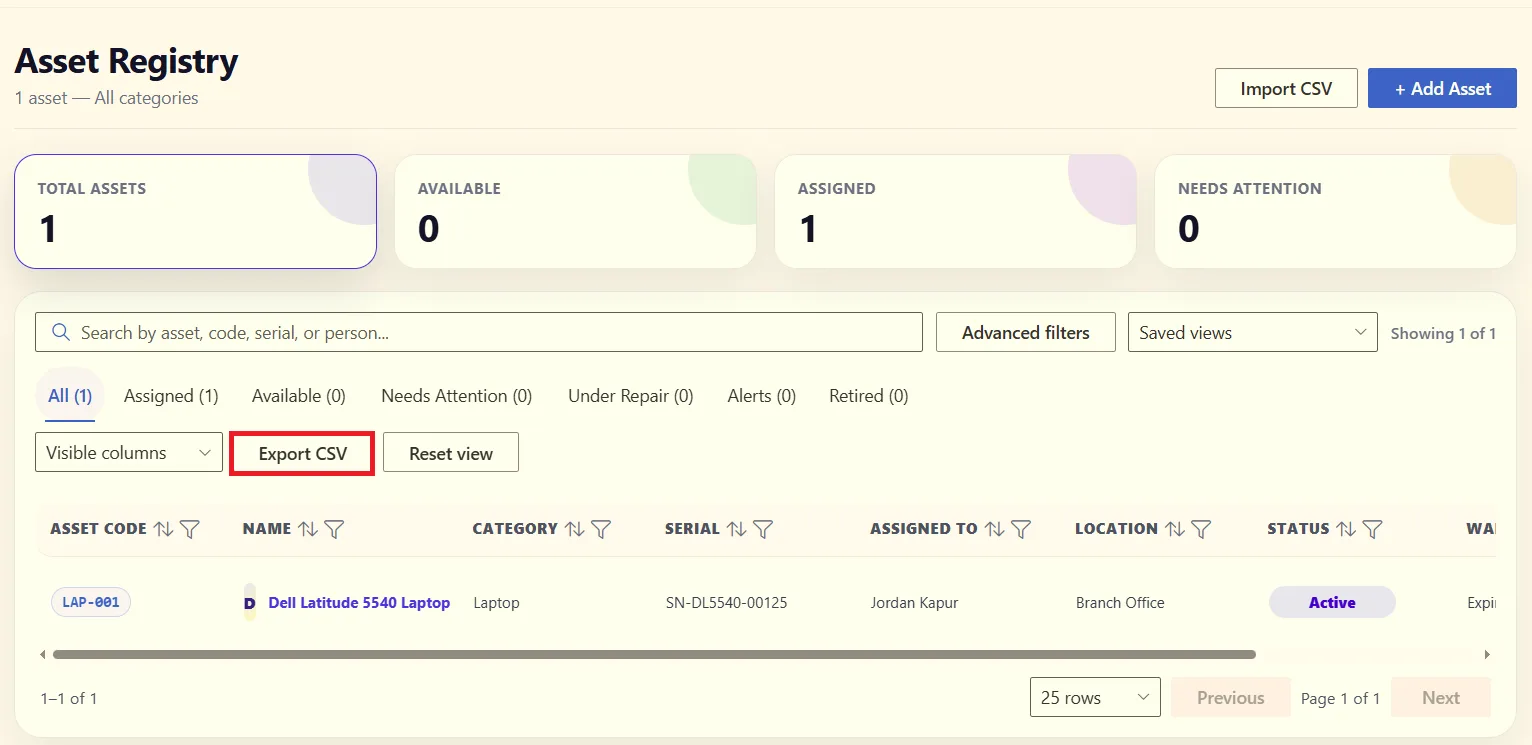Open Advanced filters
The width and height of the screenshot is (1532, 745).
[1026, 333]
